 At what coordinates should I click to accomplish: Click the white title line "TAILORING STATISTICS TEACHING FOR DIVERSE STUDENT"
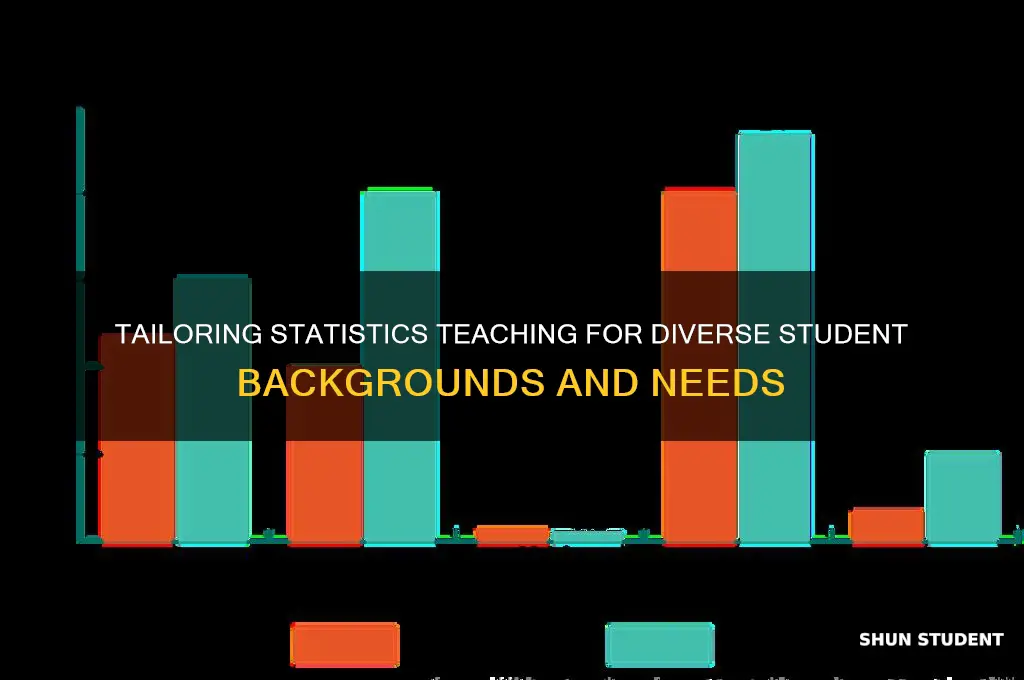point(511,334)
